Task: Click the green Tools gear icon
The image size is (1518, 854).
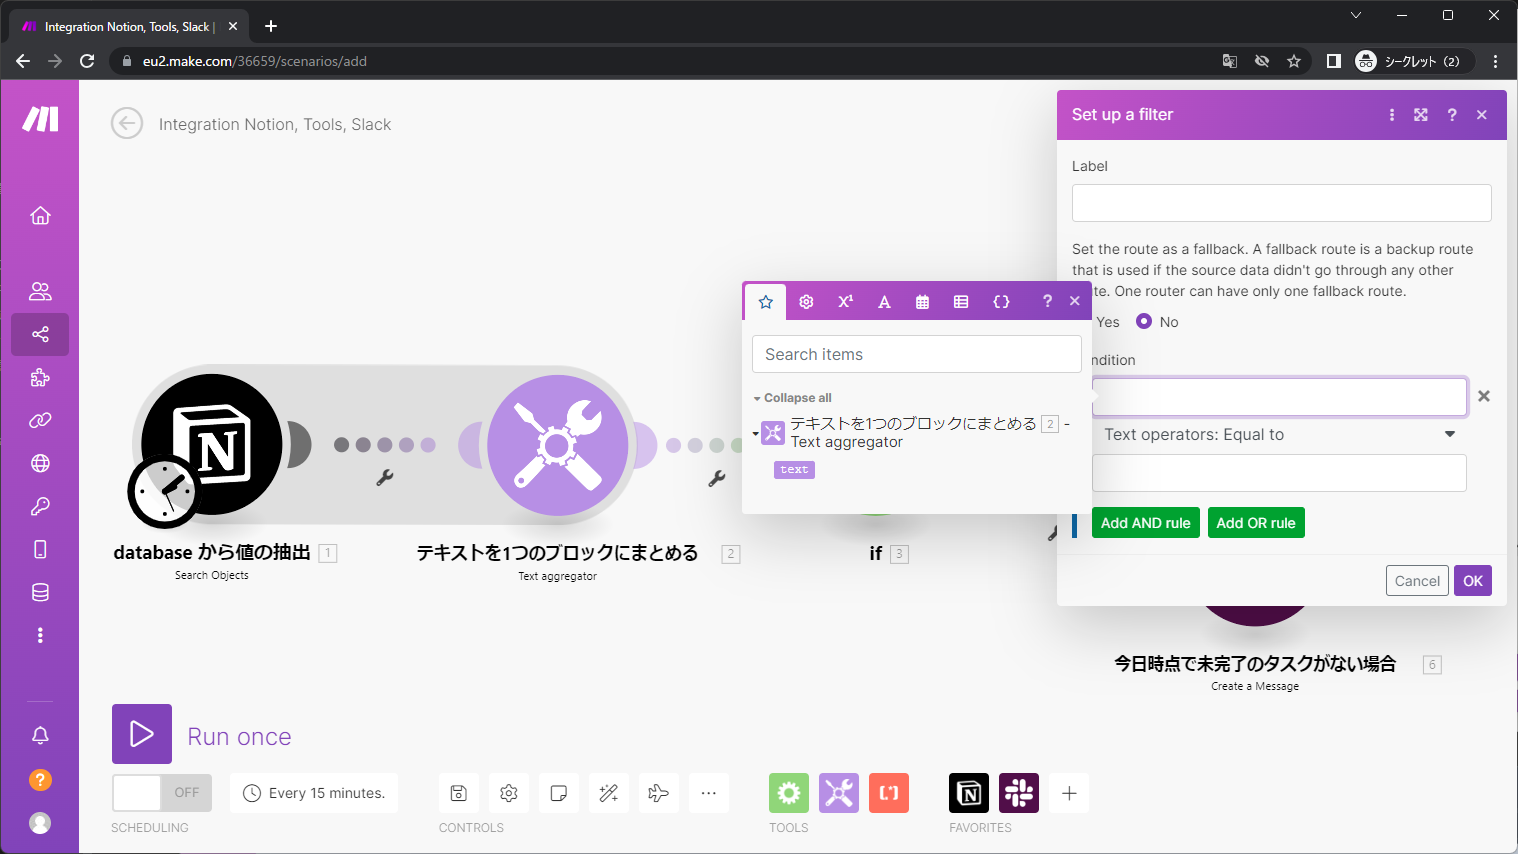Action: pos(789,792)
